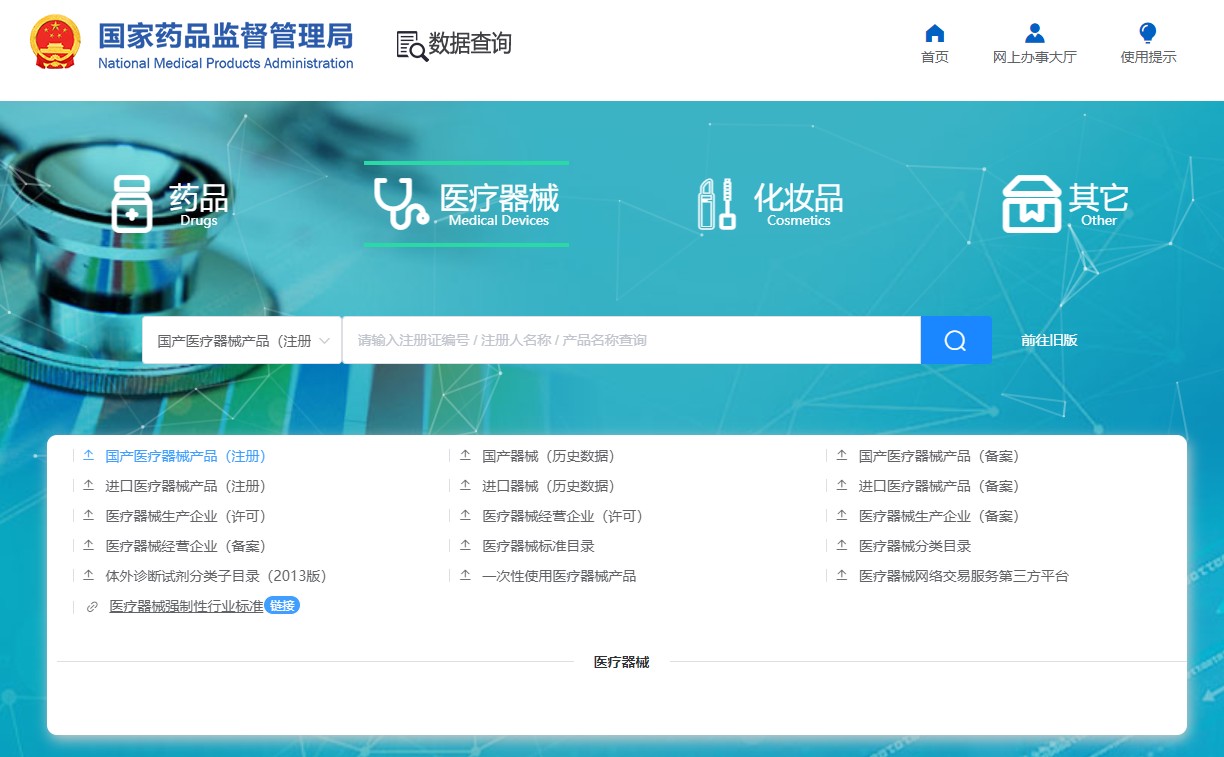The height and width of the screenshot is (757, 1224).
Task: Click upload icon beside 医疗器械经营企业（许可）
Action: pyautogui.click(x=465, y=516)
